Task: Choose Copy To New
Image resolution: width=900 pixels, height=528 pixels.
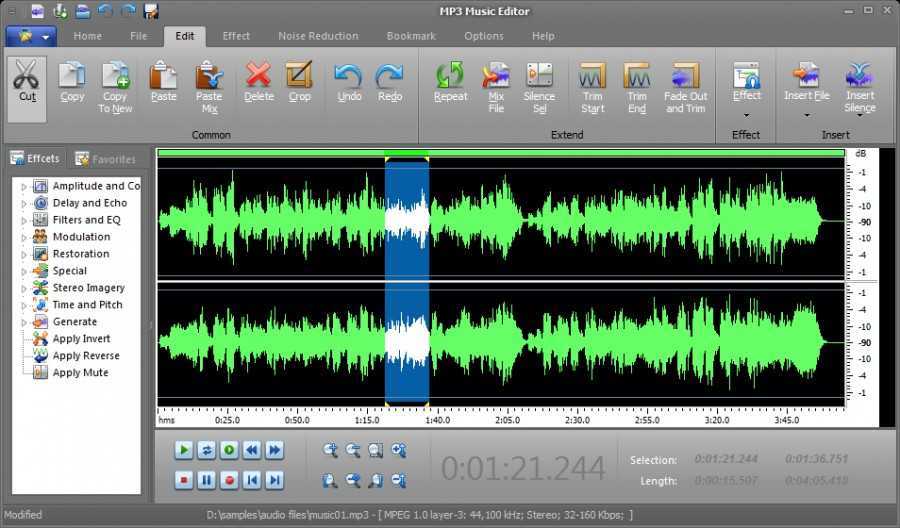Action: coord(115,87)
